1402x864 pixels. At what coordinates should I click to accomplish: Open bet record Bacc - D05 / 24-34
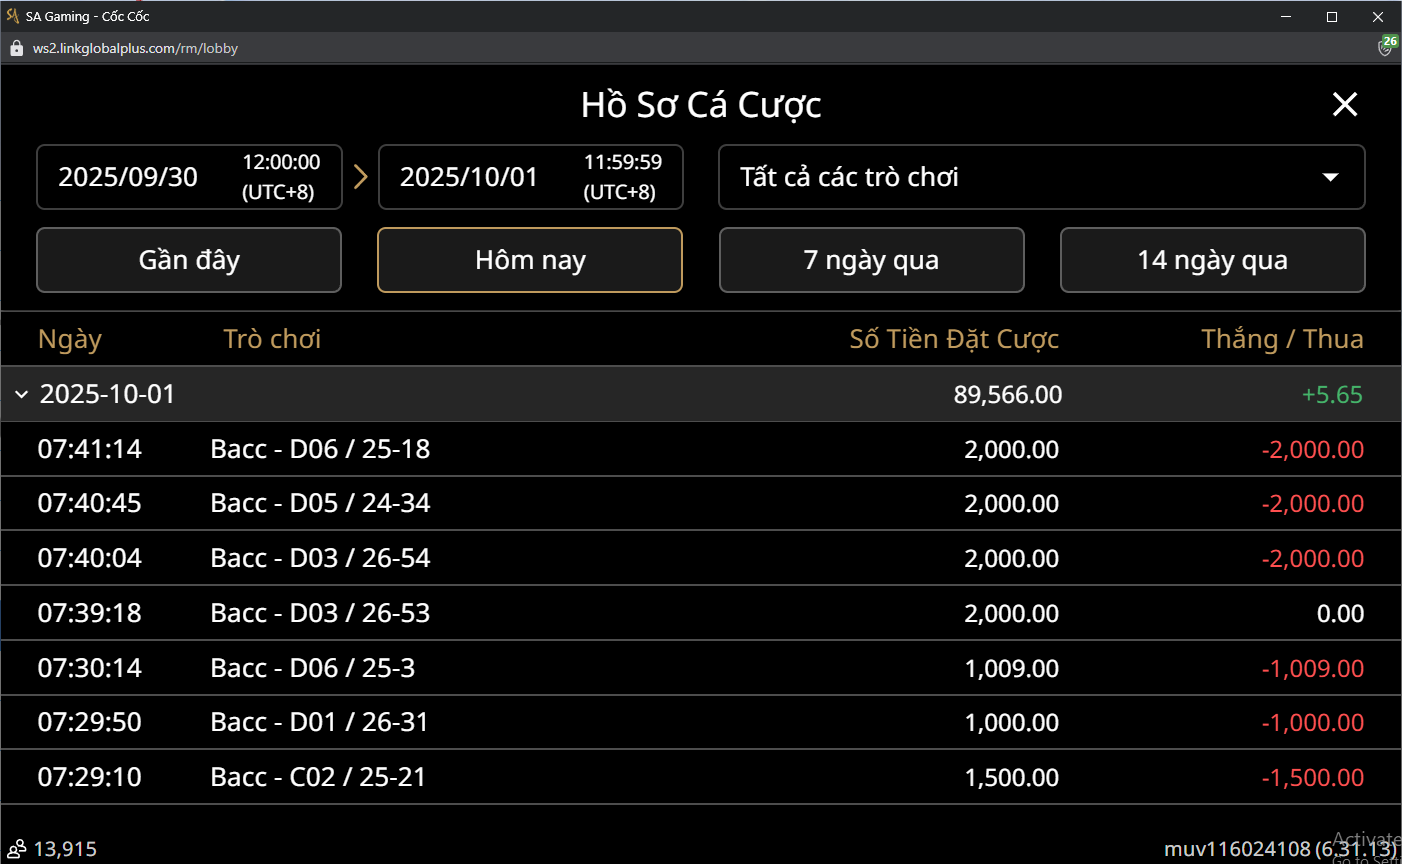[x=320, y=503]
